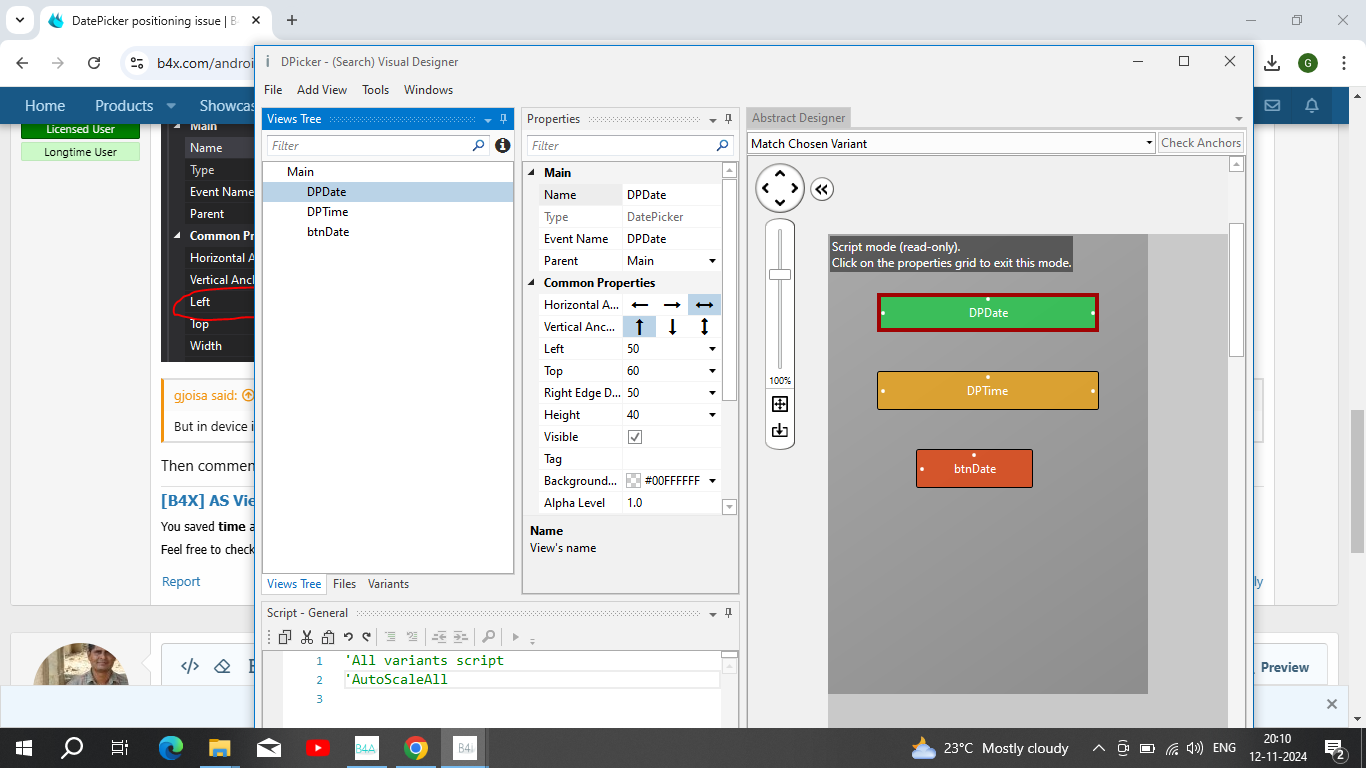Click the copy icon in Script toolbar

[x=285, y=637]
